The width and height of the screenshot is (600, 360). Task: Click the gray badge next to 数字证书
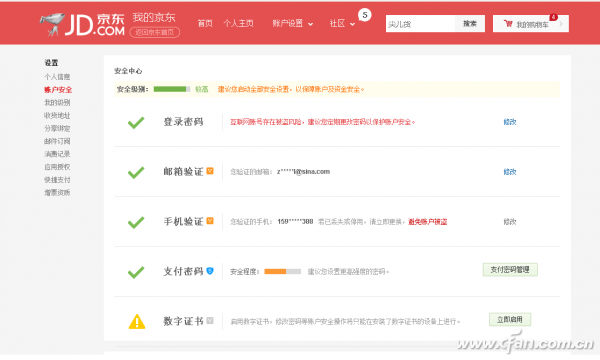coord(210,321)
